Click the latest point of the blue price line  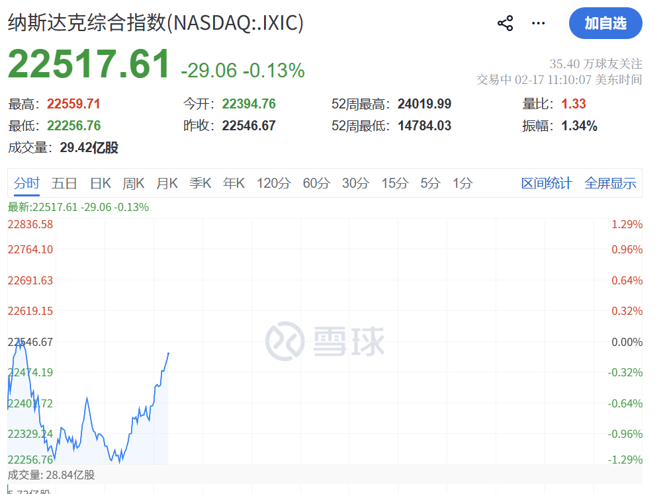pos(168,353)
